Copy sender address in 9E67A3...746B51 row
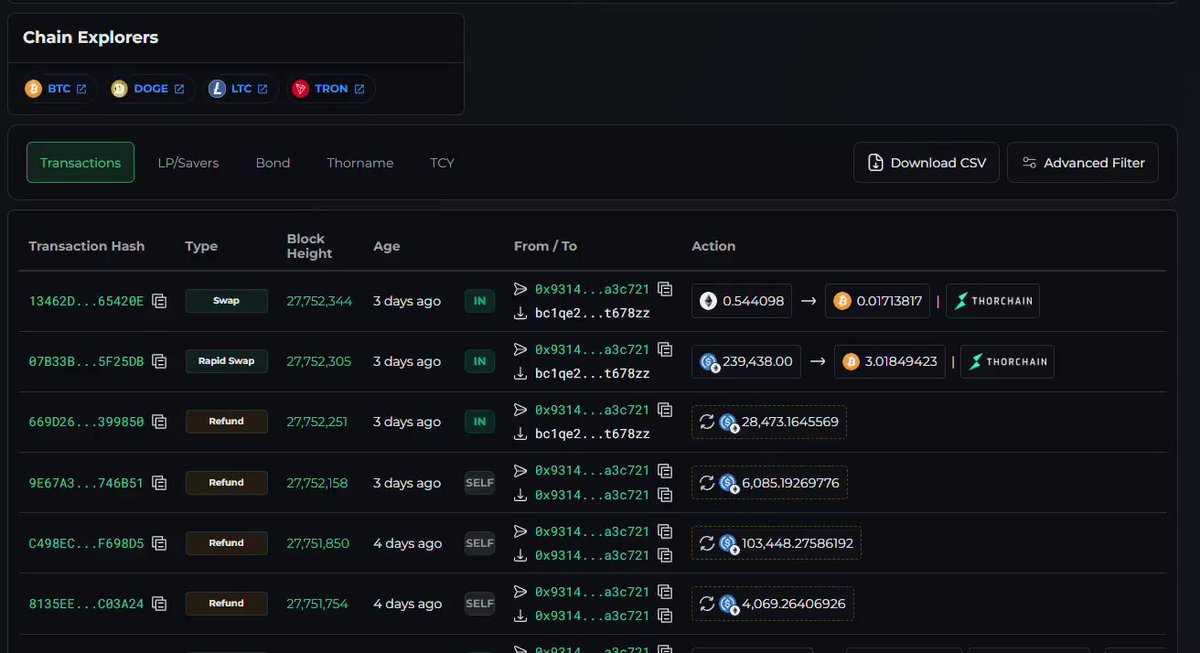Image resolution: width=1200 pixels, height=653 pixels. pyautogui.click(x=665, y=471)
